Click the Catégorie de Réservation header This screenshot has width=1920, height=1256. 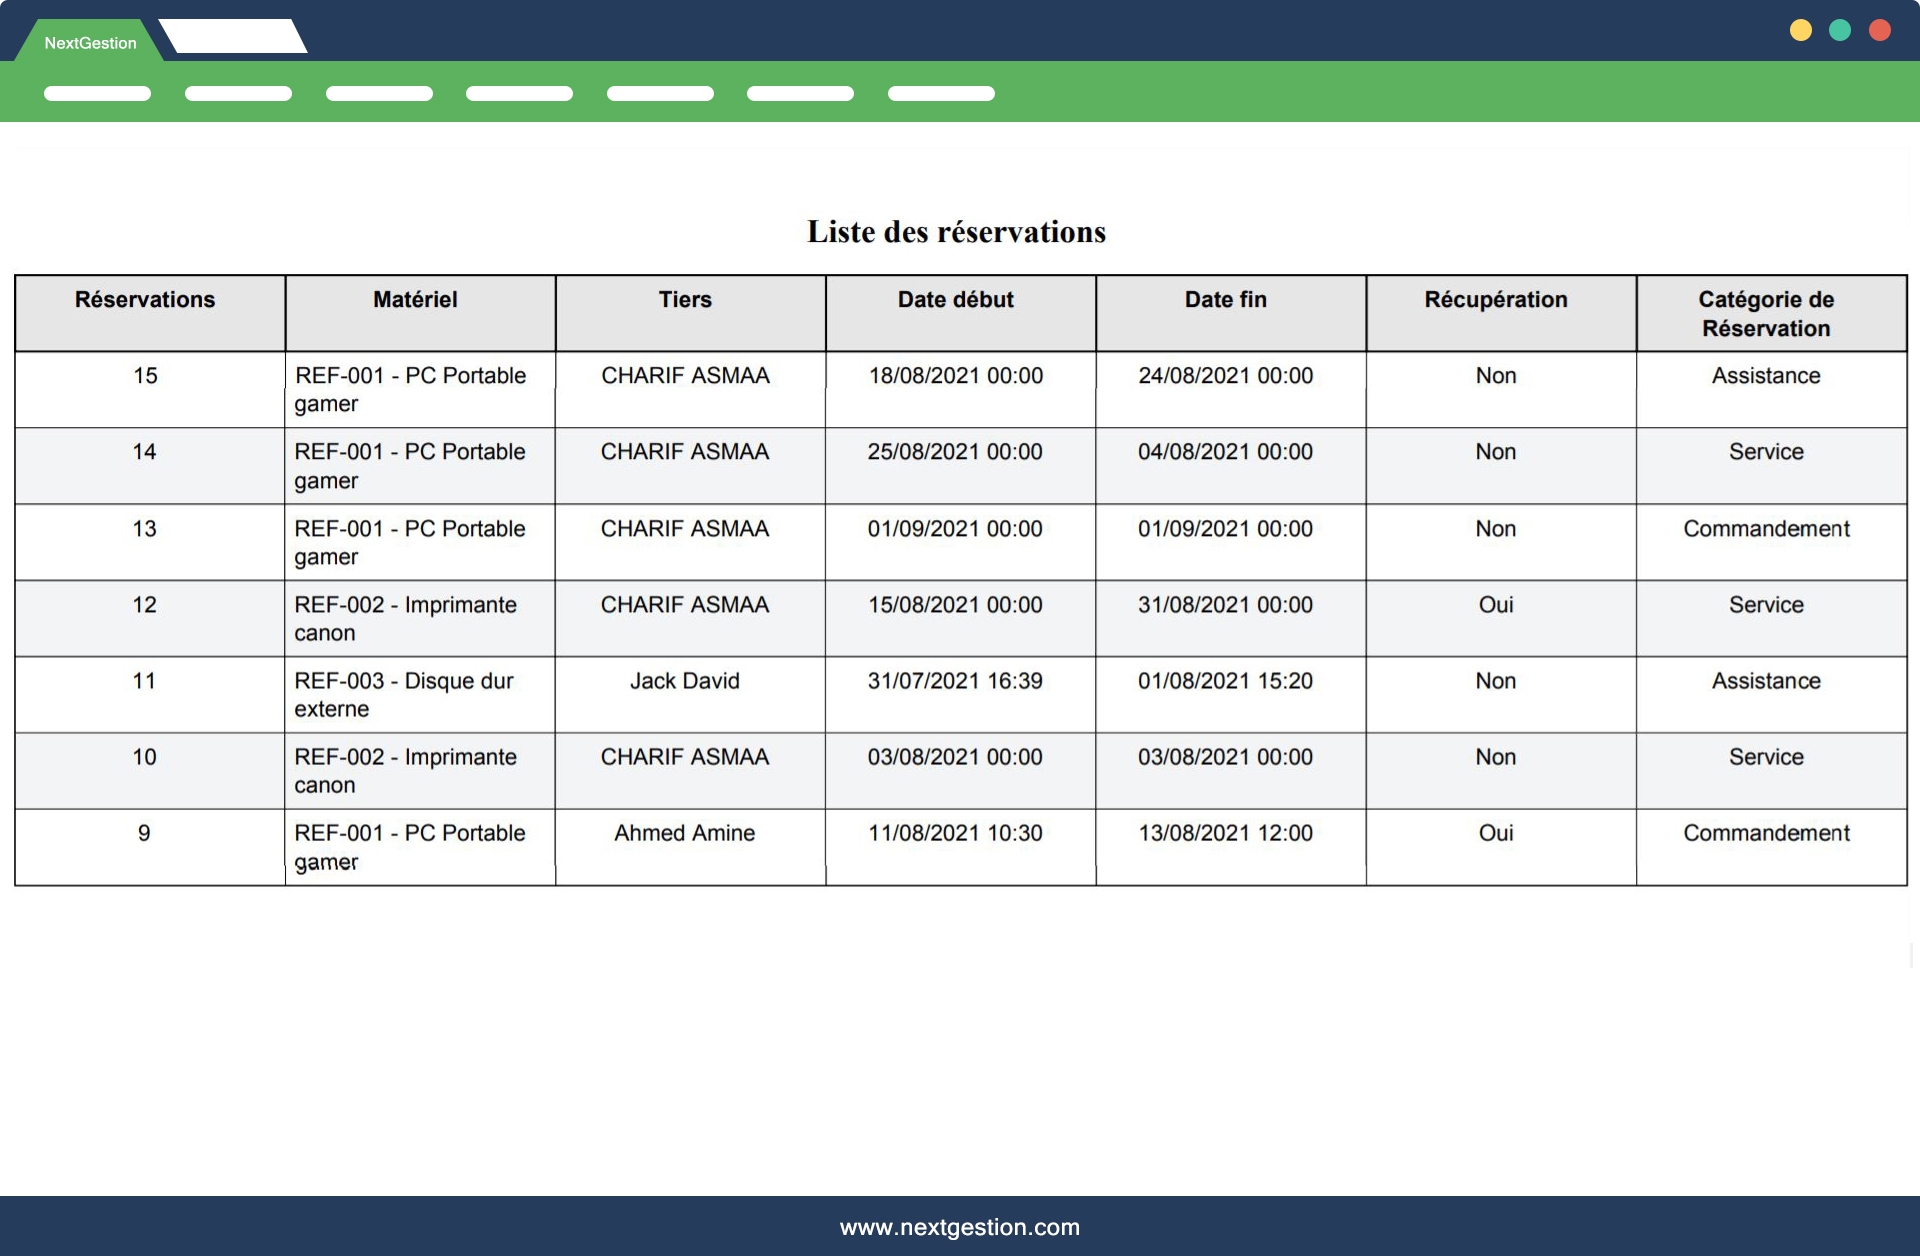[x=1766, y=313]
